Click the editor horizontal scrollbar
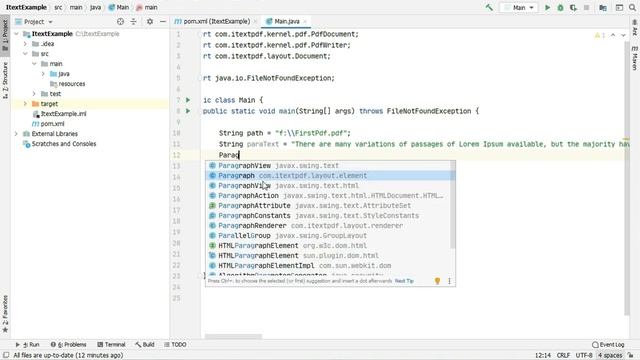Screen dimensions: 640x360 pos(233,337)
